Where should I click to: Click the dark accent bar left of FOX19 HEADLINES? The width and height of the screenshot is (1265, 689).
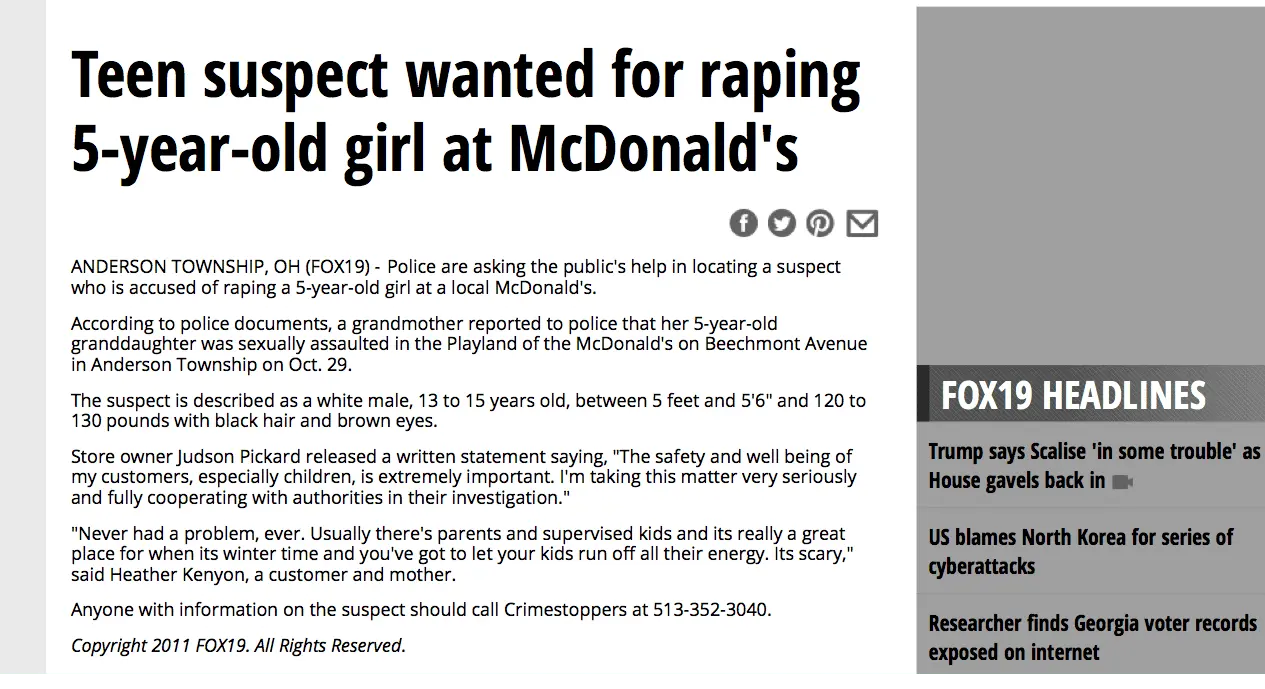(x=923, y=394)
